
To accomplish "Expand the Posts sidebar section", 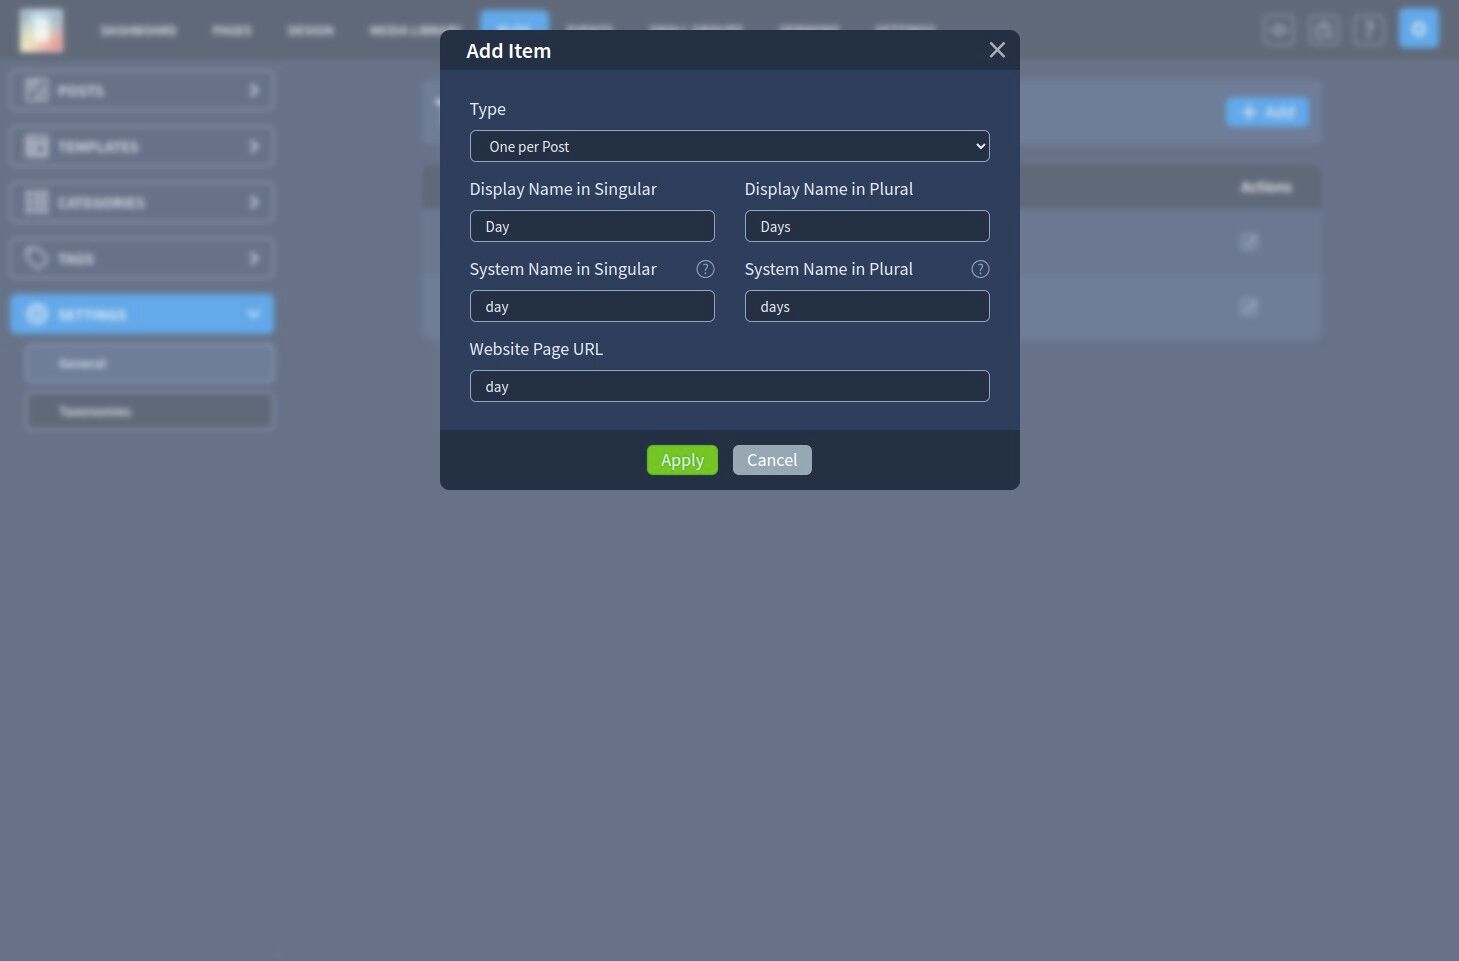I will tap(142, 91).
